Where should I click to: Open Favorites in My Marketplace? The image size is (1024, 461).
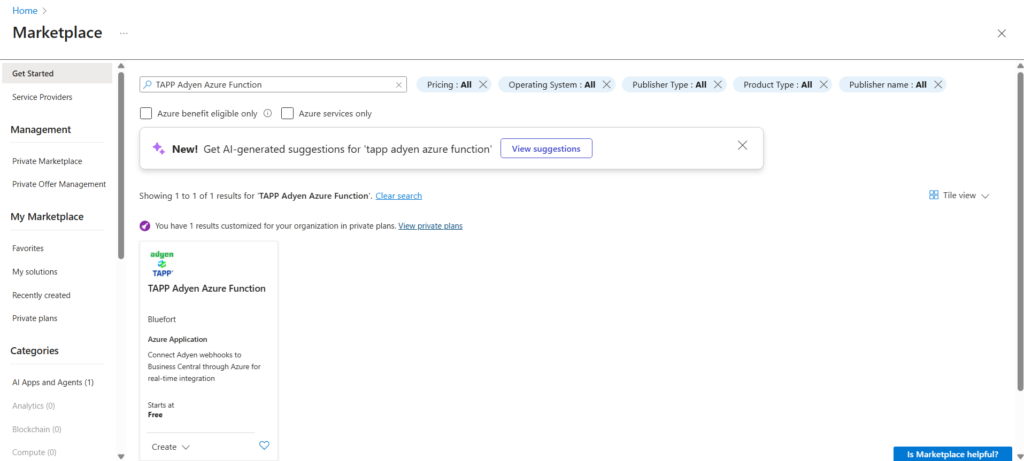click(28, 248)
